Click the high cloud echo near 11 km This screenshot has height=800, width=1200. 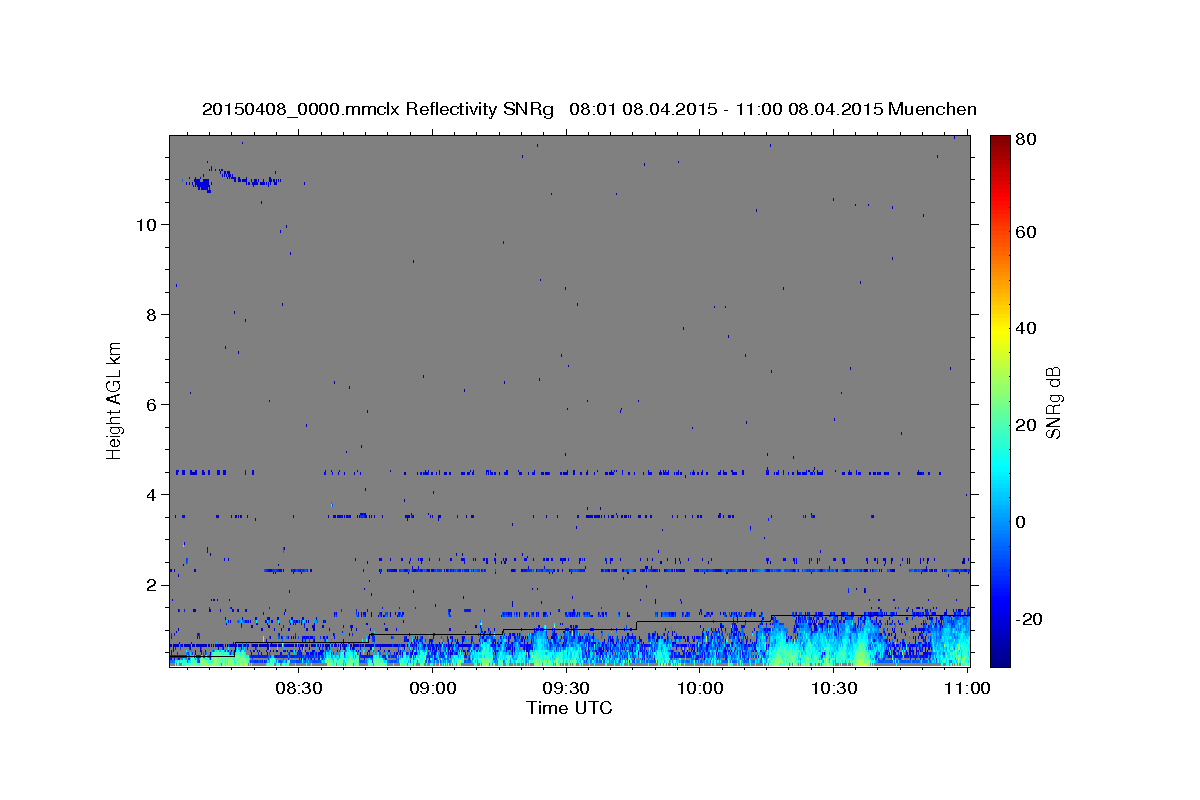[232, 180]
